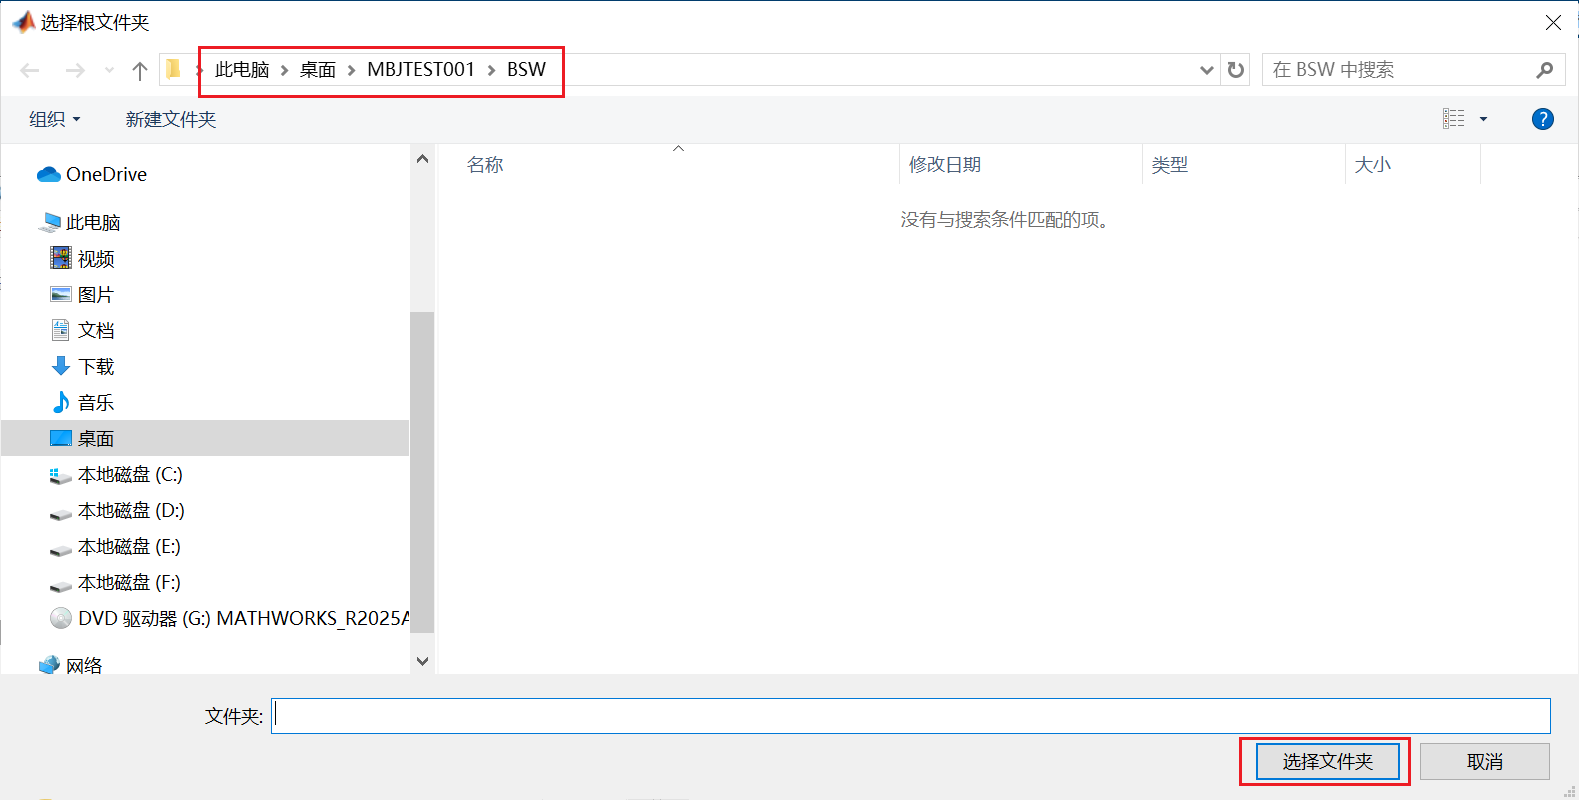Viewport: 1579px width, 800px height.
Task: Open recent locations dropdown arrow
Action: tap(109, 70)
